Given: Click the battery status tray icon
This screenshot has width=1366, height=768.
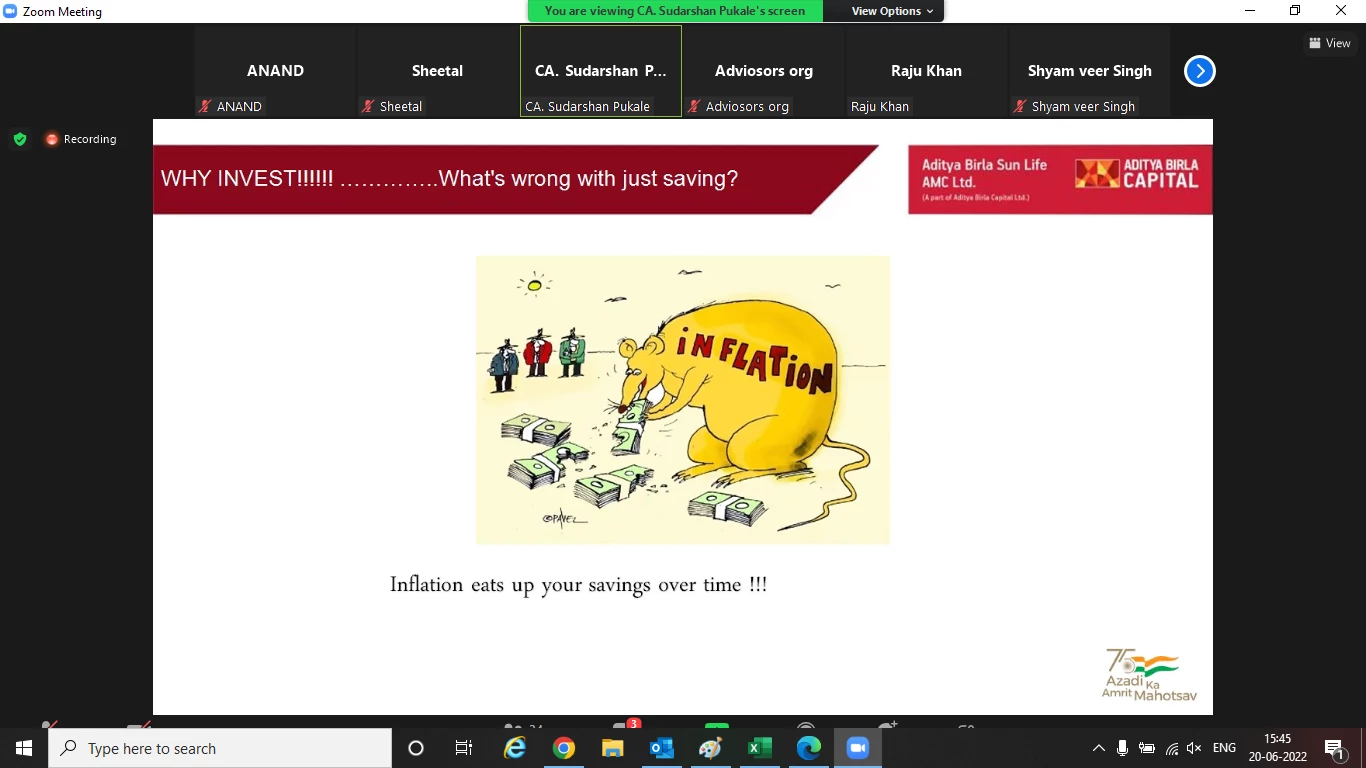Looking at the screenshot, I should [x=1147, y=748].
